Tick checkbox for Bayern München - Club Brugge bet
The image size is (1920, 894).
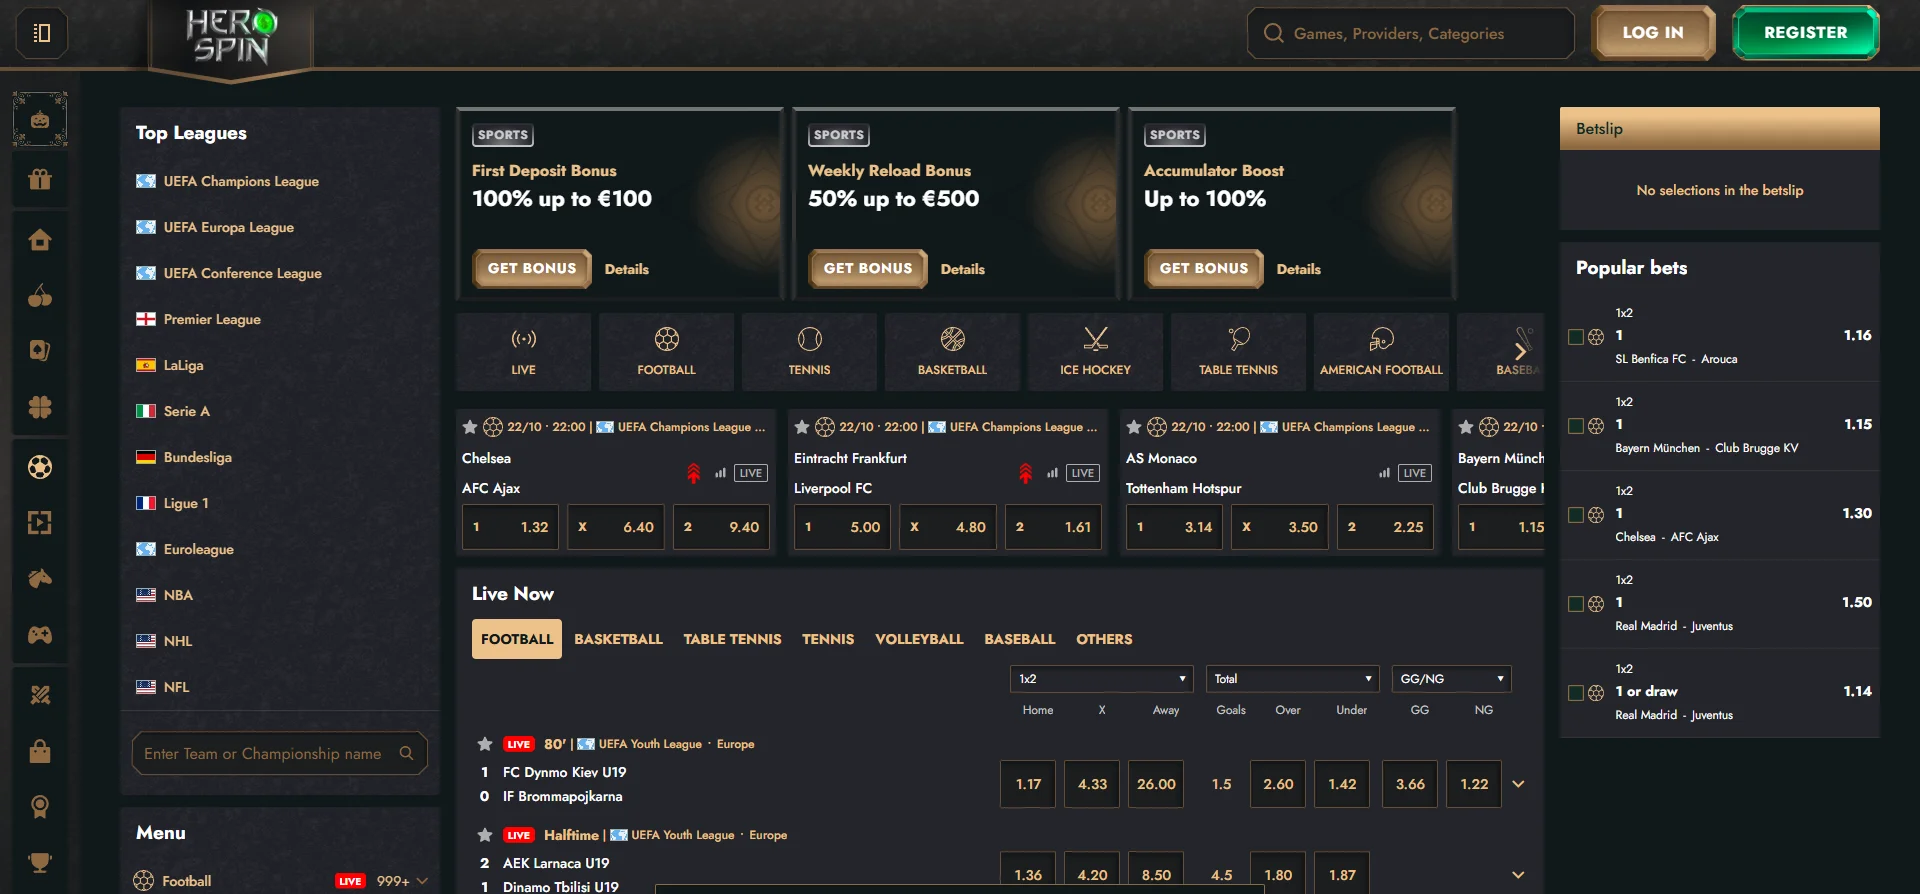[x=1576, y=426]
